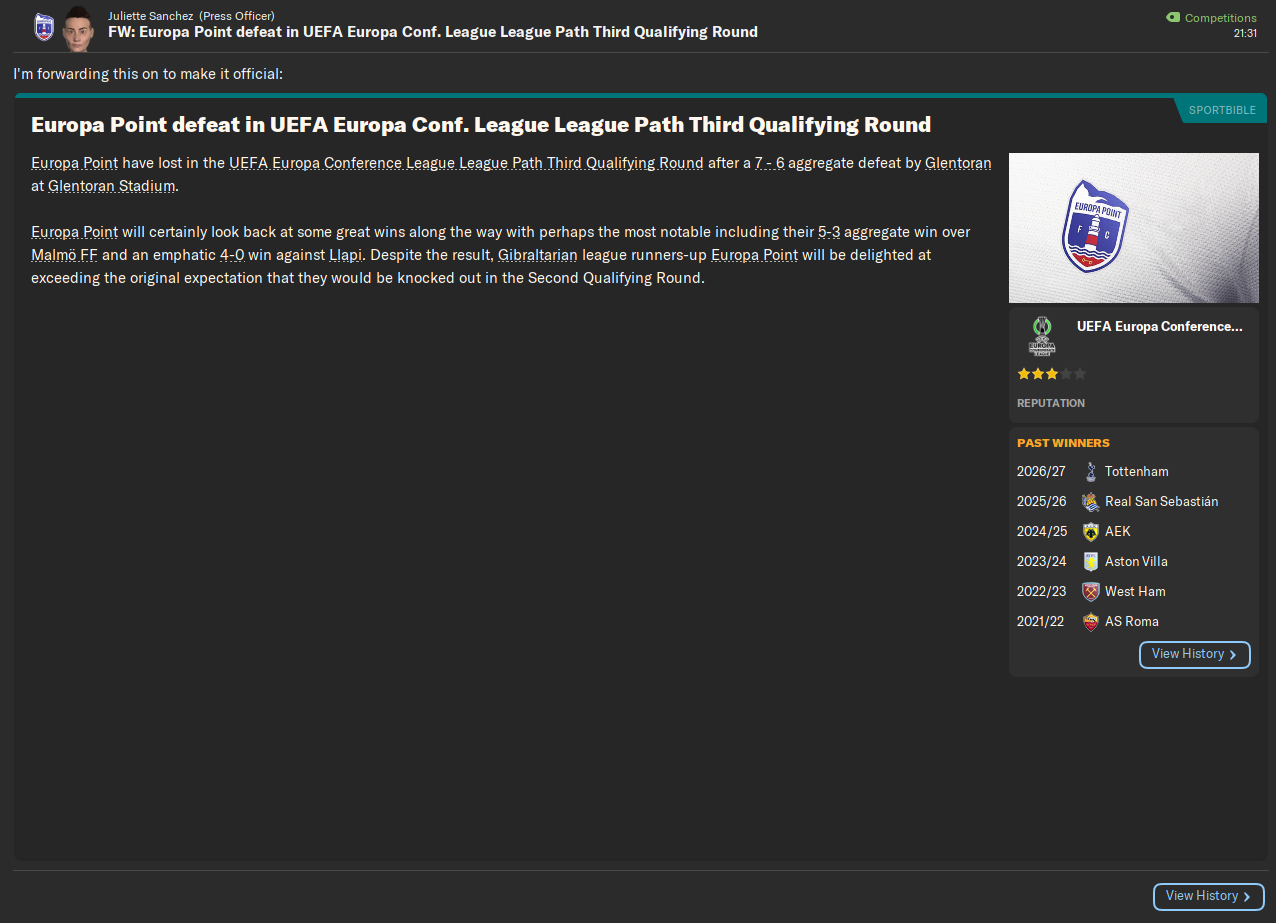The image size is (1276, 923).
Task: Click the FW: message subject line
Action: coord(433,32)
